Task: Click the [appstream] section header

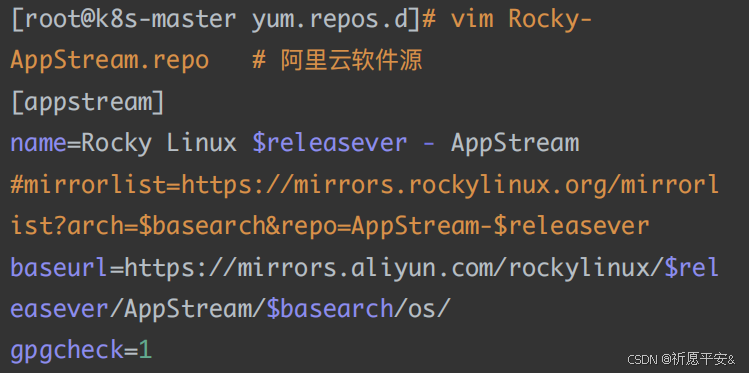Action: pyautogui.click(x=87, y=102)
